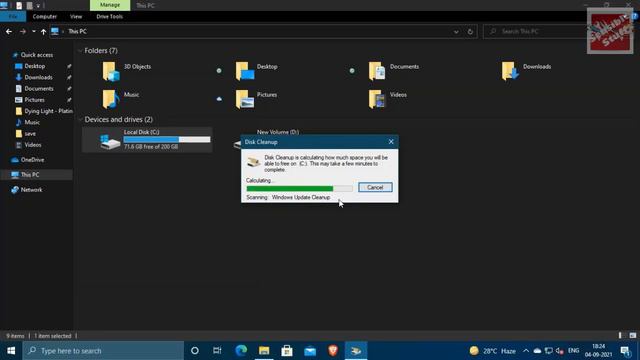
Task: Click the Disk Cleanup green progress bar
Action: 299,188
